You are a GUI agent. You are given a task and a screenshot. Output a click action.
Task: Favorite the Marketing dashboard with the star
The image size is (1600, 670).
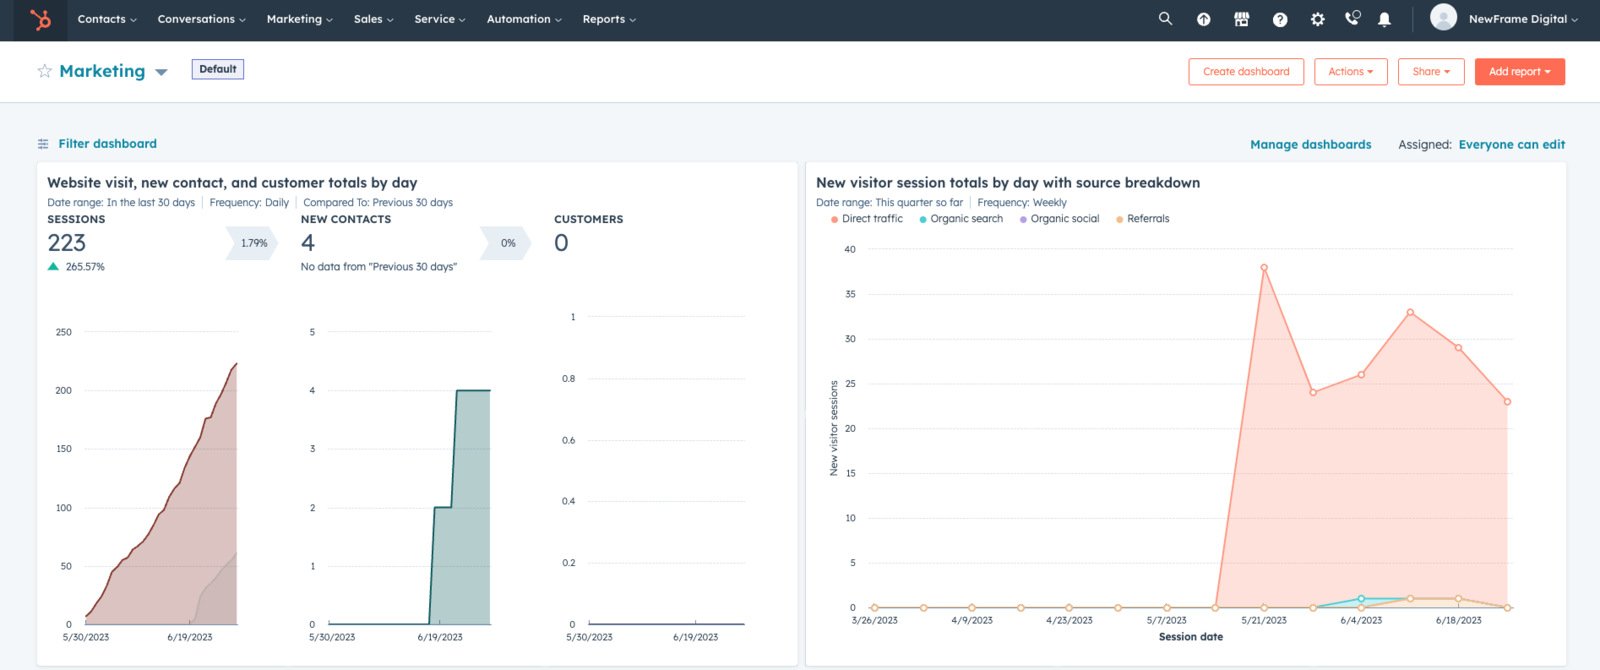coord(44,71)
